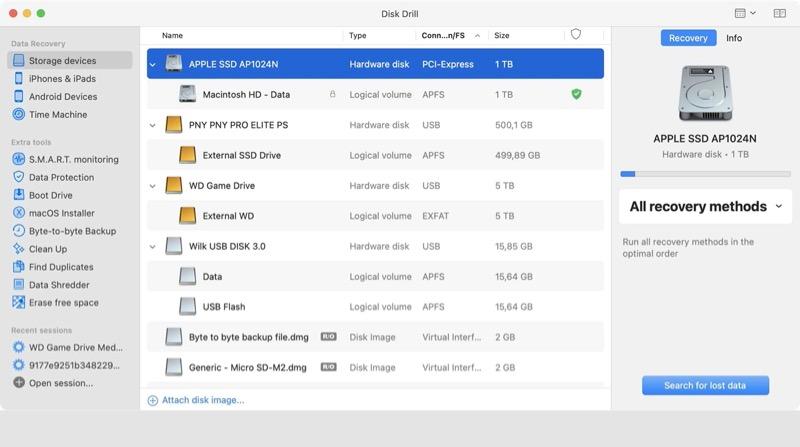
Task: Click R/O badge on Byte to byte backup file.dmg
Action: [x=329, y=336]
